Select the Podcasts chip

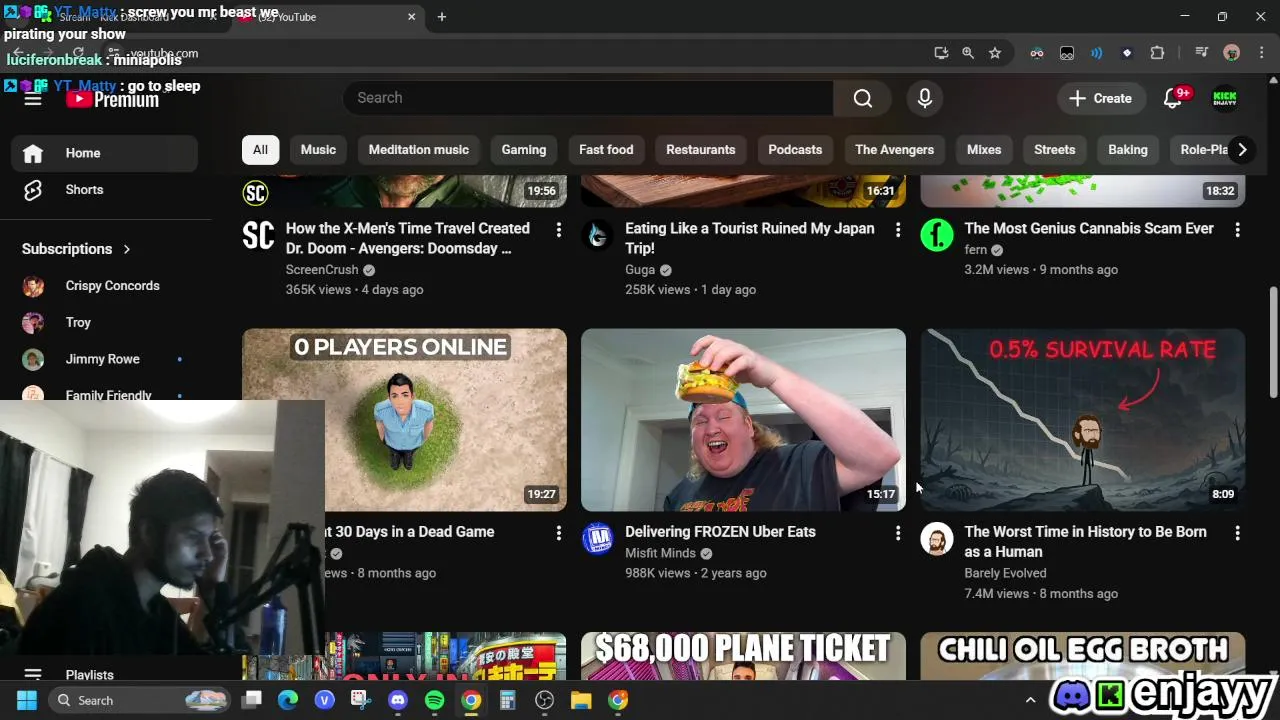click(x=795, y=150)
